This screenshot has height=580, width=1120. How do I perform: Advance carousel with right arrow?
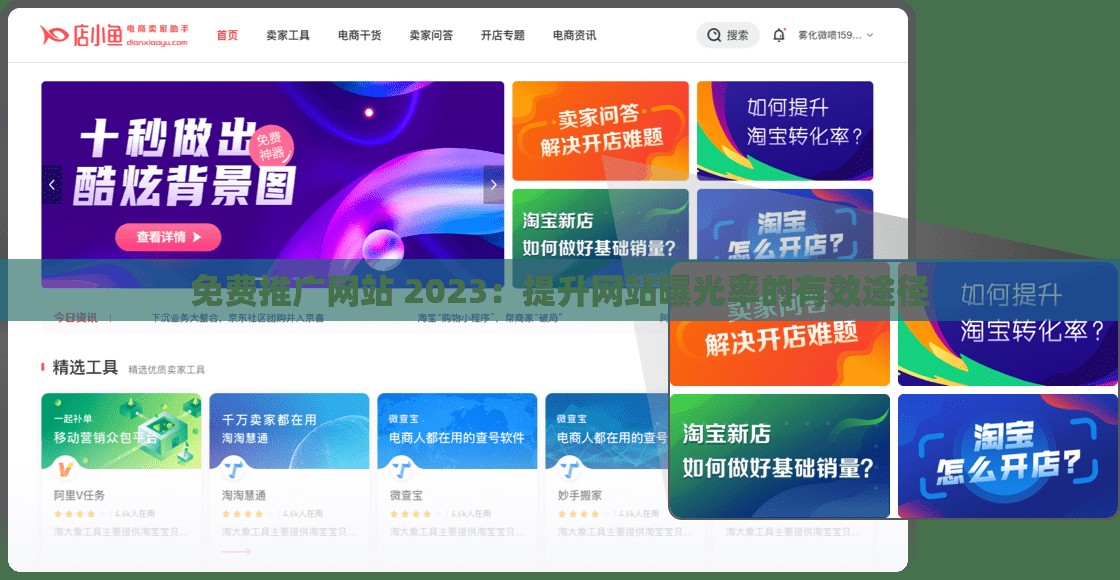(x=493, y=185)
